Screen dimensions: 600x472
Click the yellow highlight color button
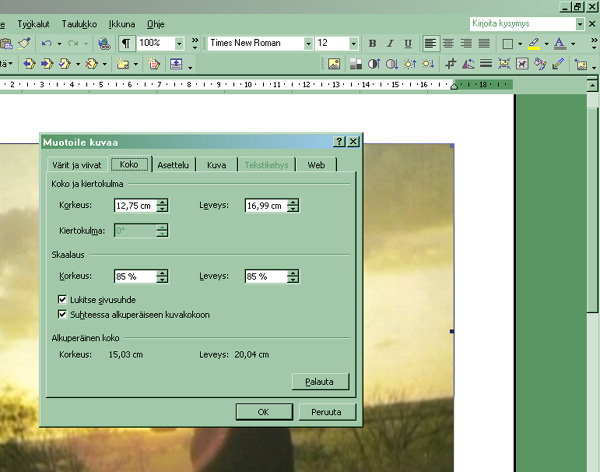click(534, 44)
